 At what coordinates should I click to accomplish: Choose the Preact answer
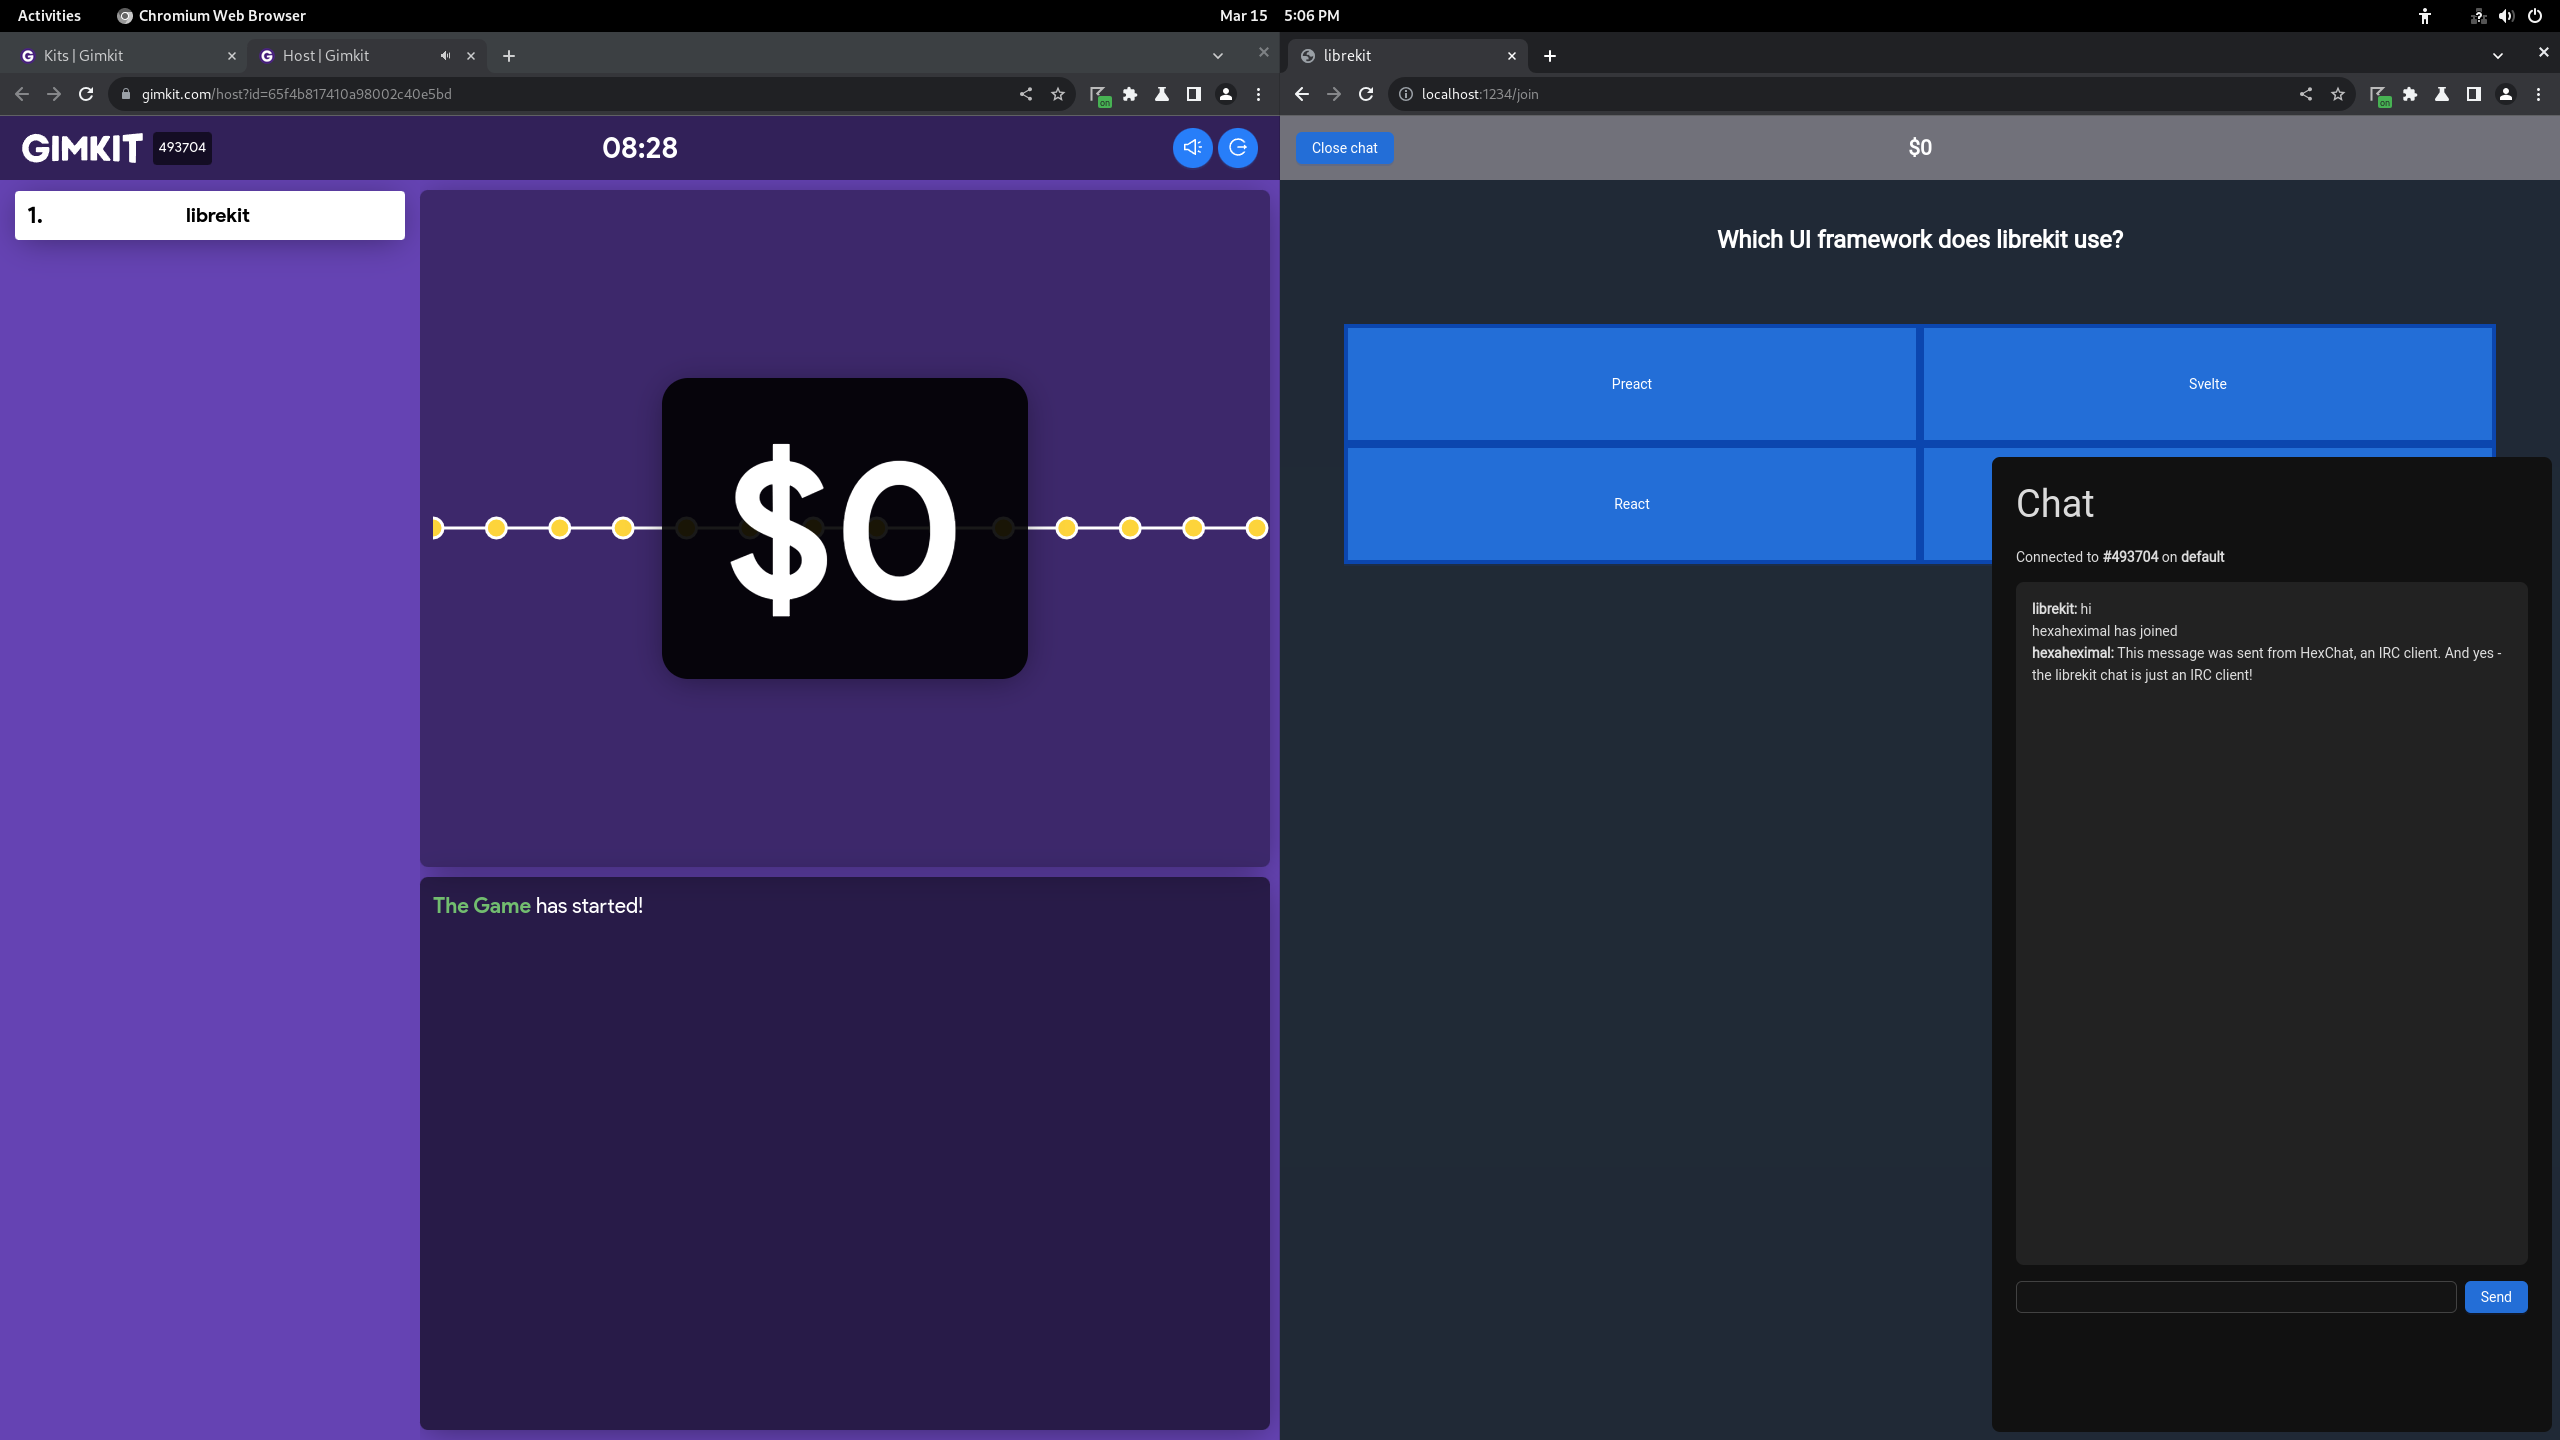point(1631,384)
